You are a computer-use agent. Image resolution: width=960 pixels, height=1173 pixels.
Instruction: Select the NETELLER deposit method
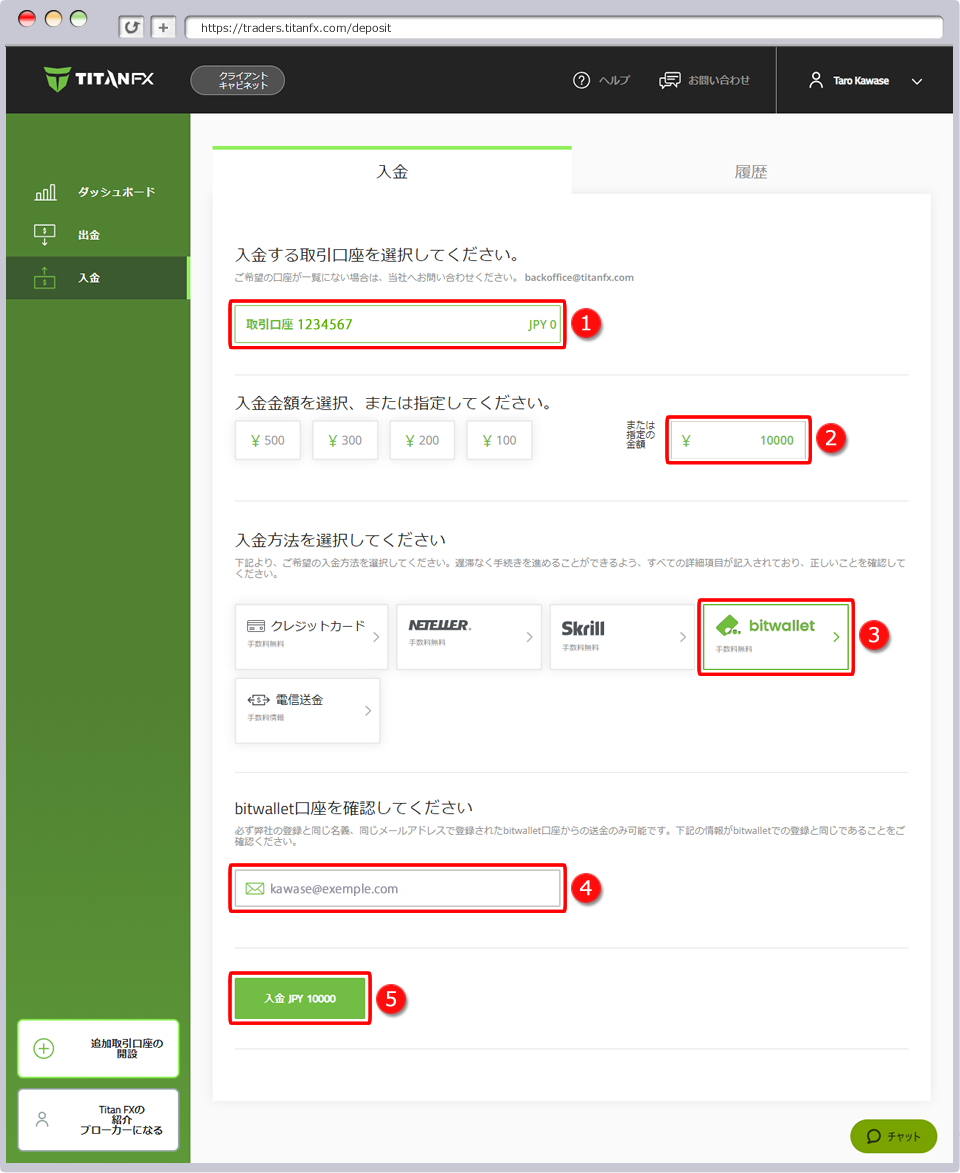(x=469, y=637)
